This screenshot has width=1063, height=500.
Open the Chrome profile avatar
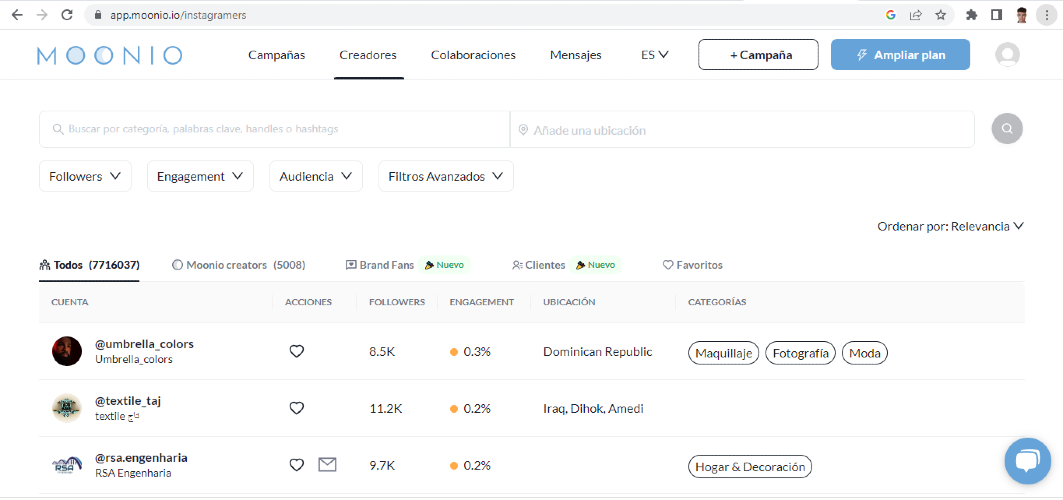[x=1022, y=15]
